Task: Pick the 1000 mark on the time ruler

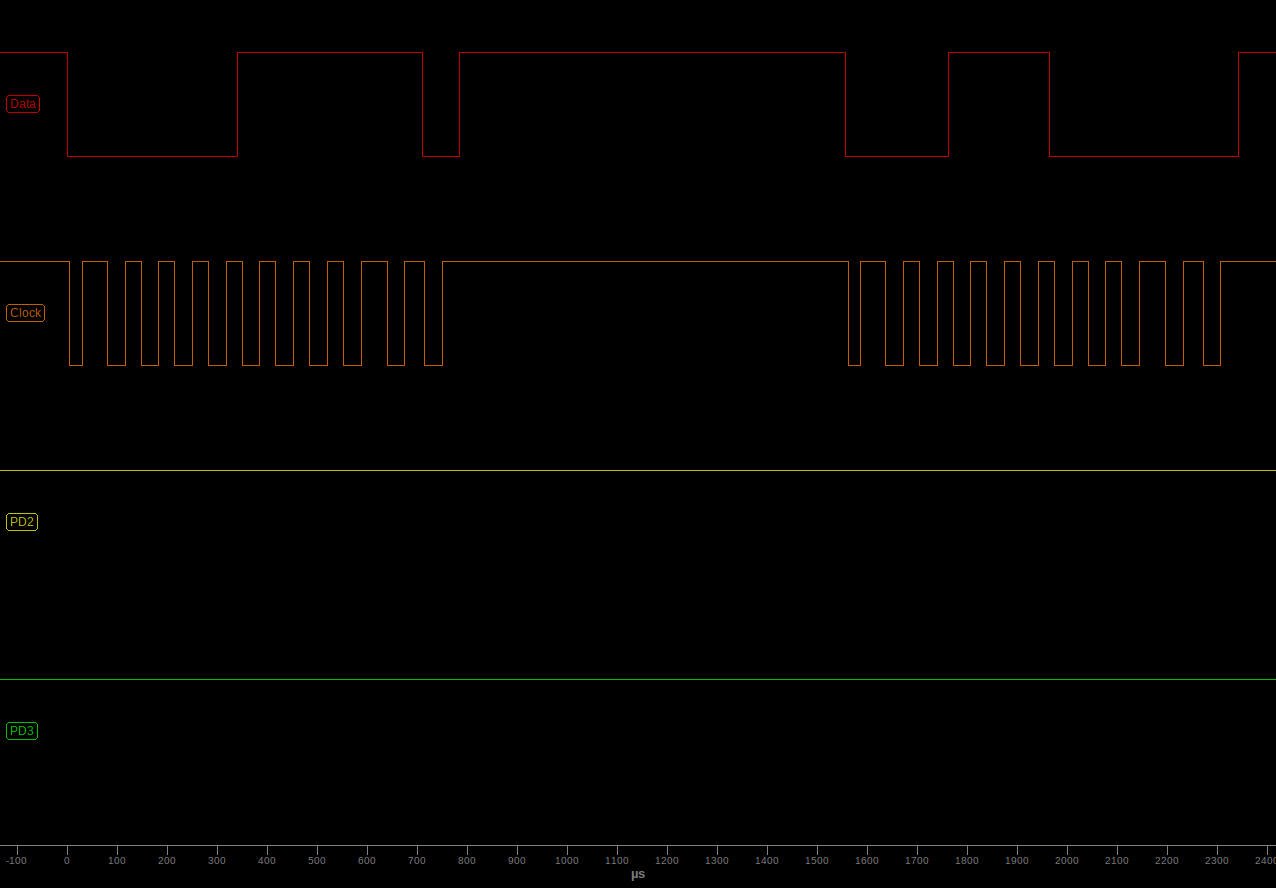Action: pos(567,859)
